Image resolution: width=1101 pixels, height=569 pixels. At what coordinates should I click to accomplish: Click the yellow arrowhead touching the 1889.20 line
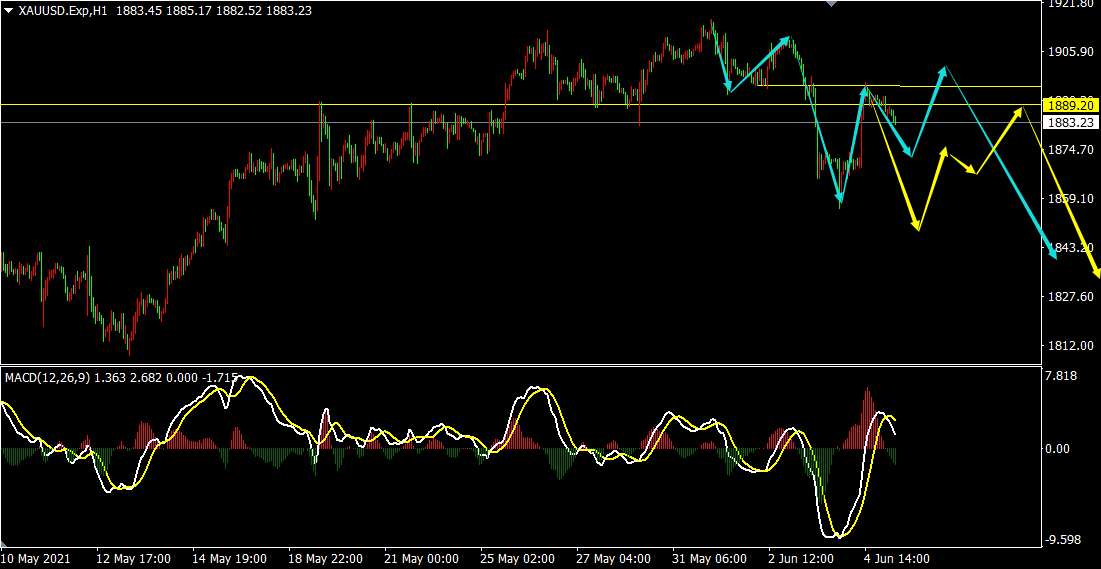(x=1019, y=109)
